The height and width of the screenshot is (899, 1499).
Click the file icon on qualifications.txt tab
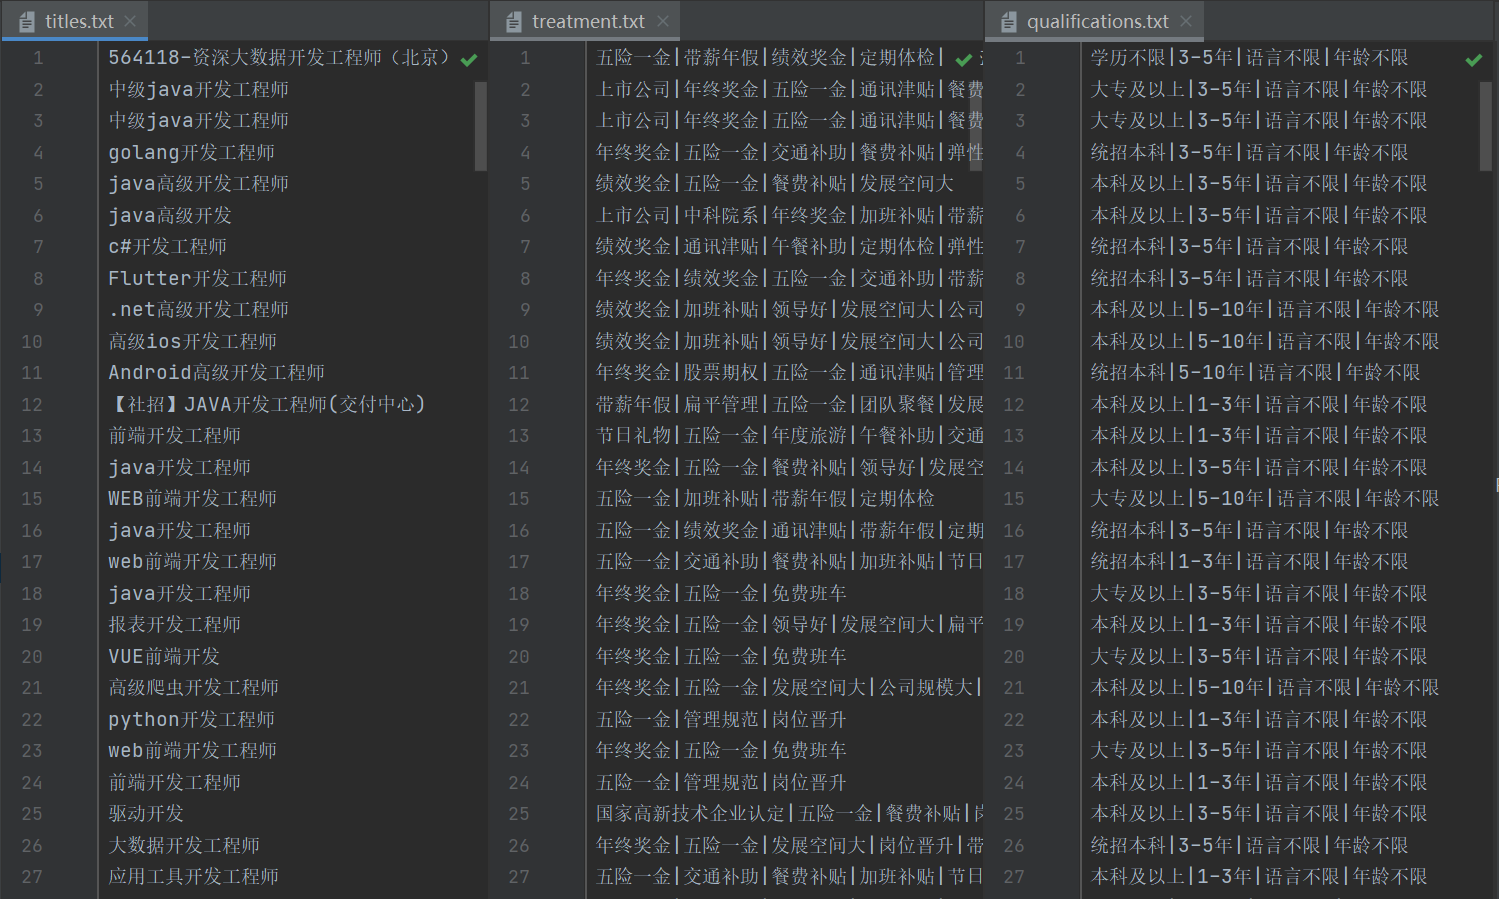(x=1009, y=21)
